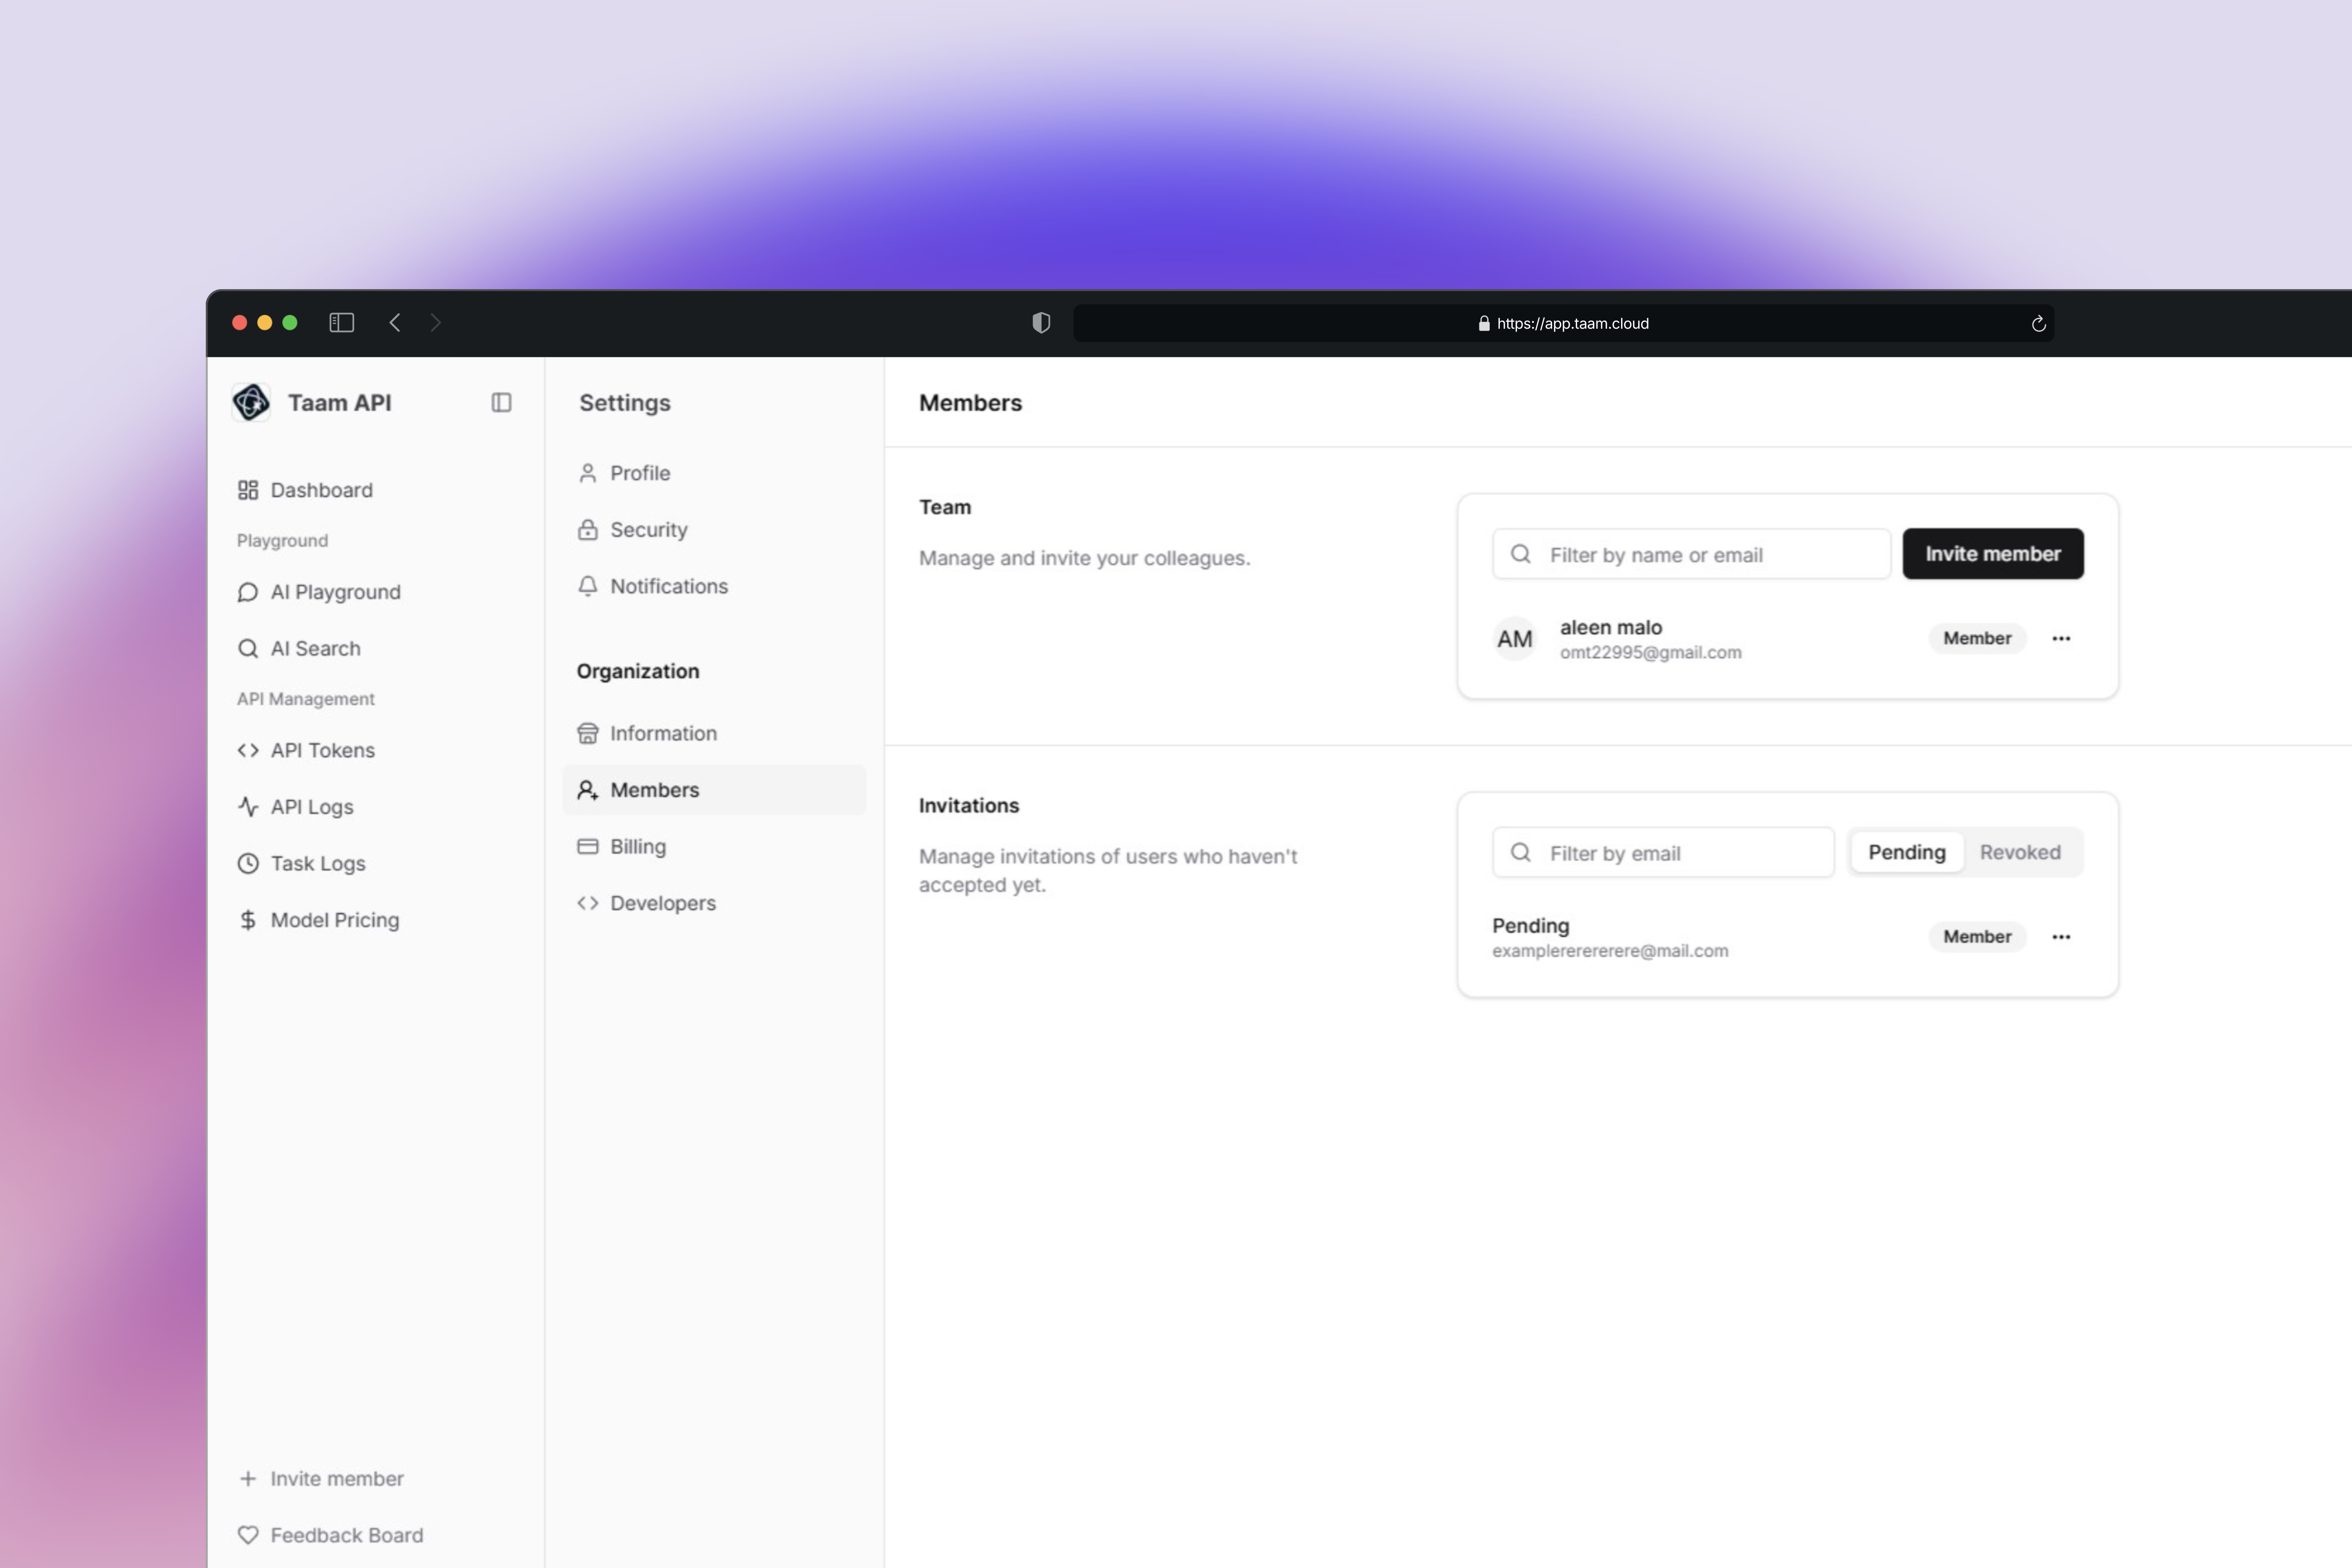Click the privacy shield icon
This screenshot has height=1568, width=2352.
(x=1041, y=323)
